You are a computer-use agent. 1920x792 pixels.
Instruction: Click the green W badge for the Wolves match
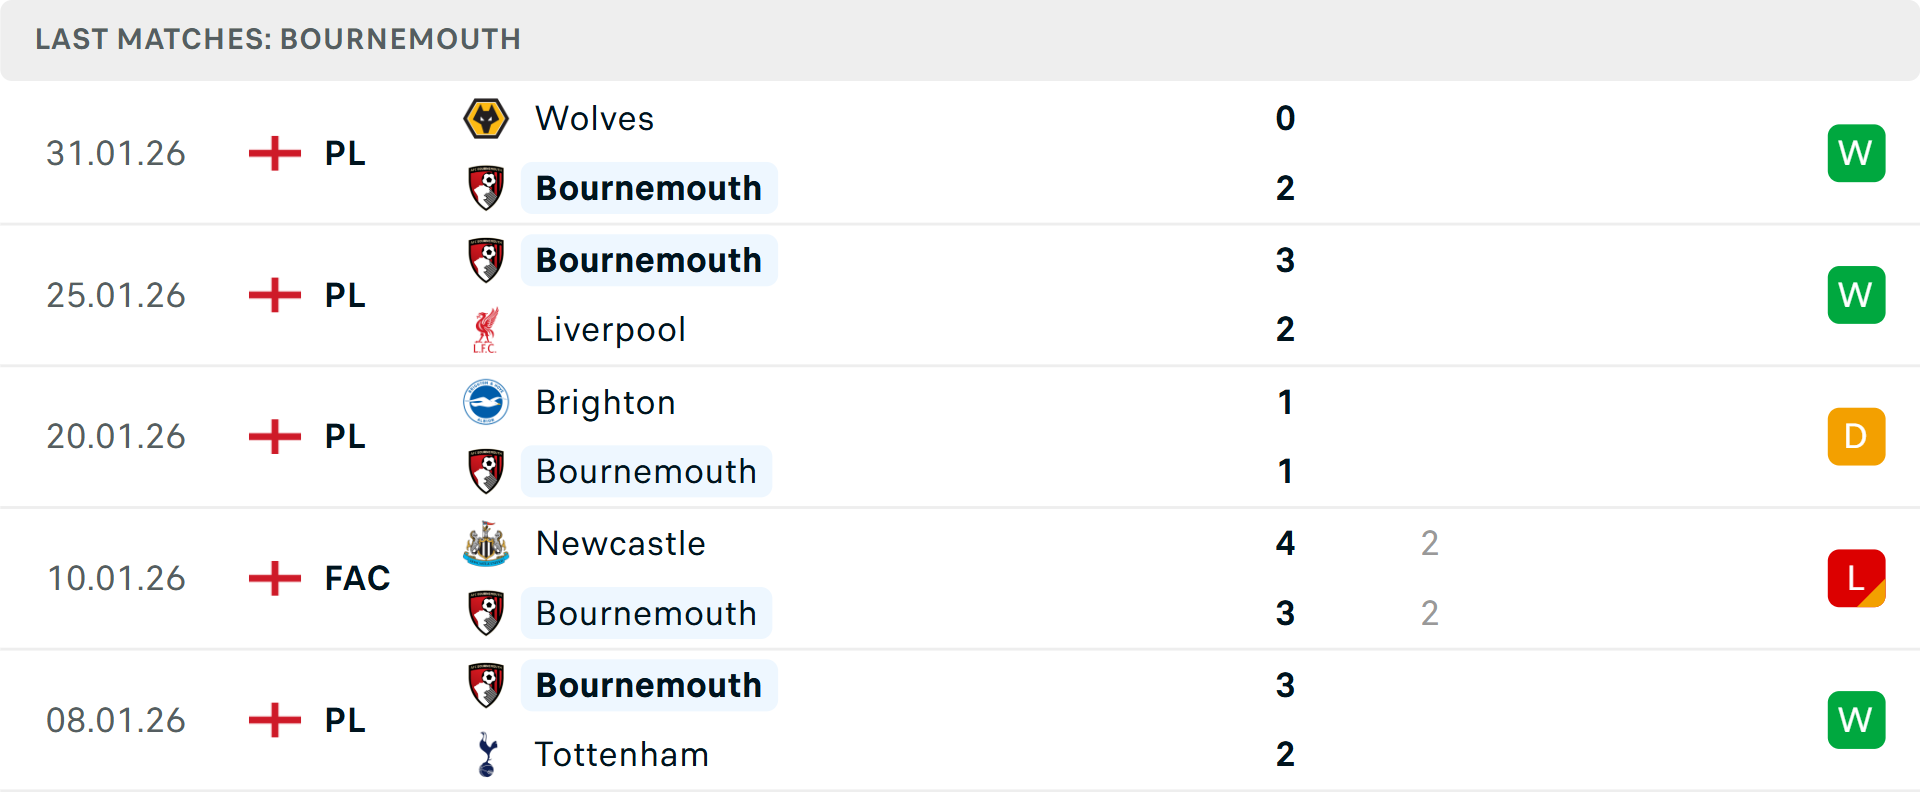coord(1856,153)
